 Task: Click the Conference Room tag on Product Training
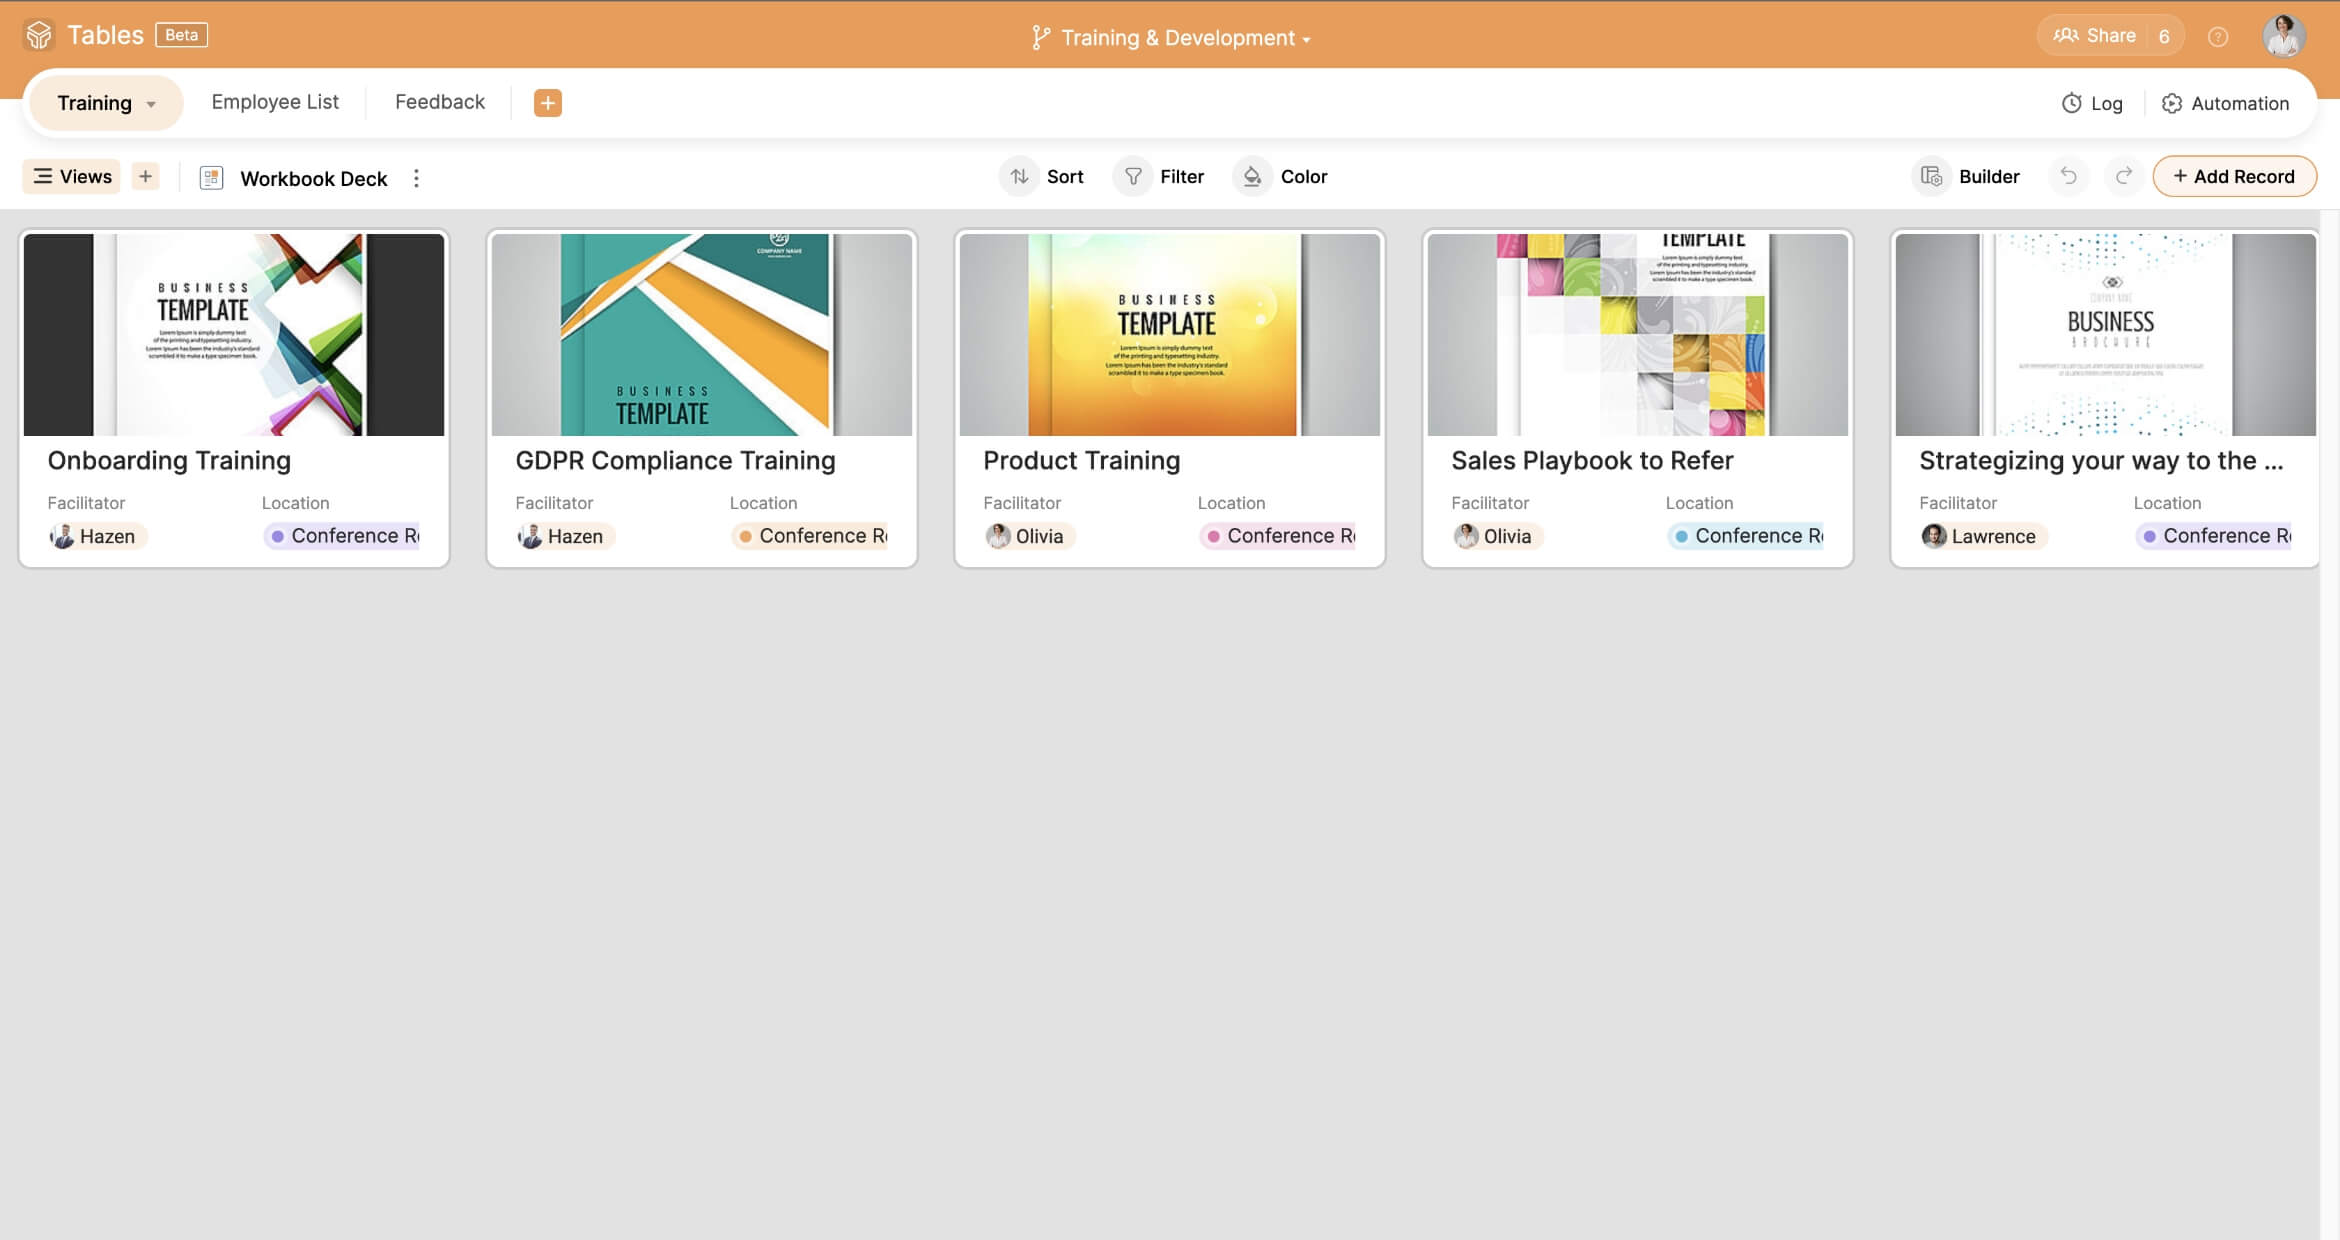click(1279, 536)
